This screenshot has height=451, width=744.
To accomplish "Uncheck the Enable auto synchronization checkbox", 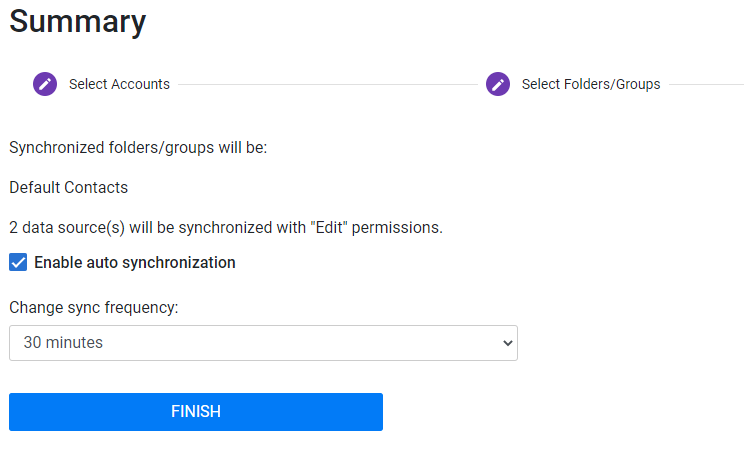I will pyautogui.click(x=18, y=262).
